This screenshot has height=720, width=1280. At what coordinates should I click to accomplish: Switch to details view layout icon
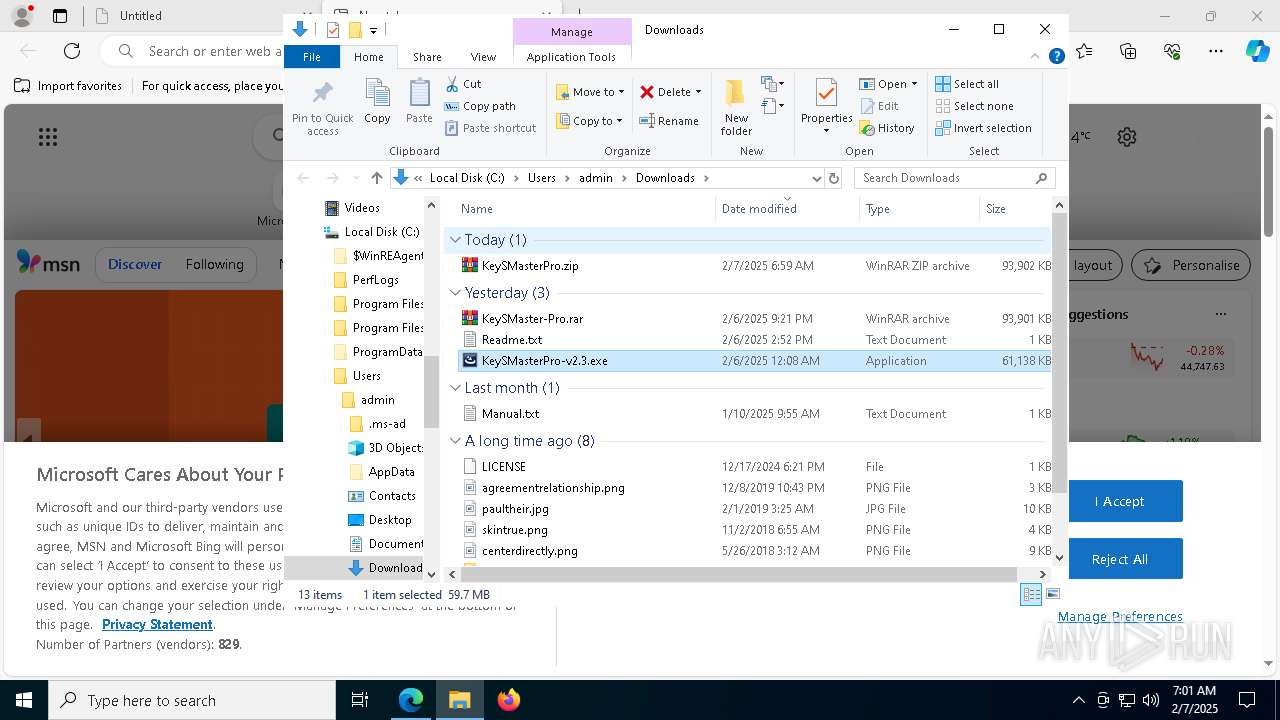(1031, 594)
